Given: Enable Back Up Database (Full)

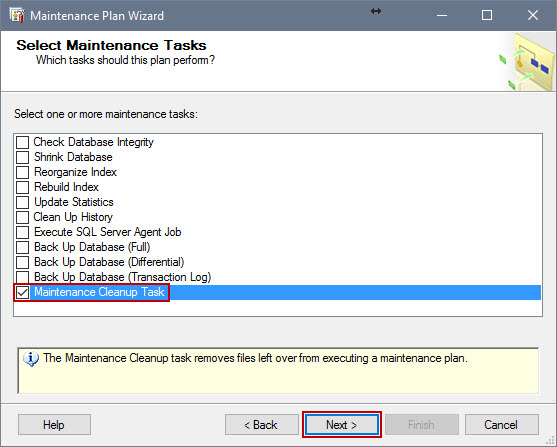Looking at the screenshot, I should pyautogui.click(x=22, y=247).
